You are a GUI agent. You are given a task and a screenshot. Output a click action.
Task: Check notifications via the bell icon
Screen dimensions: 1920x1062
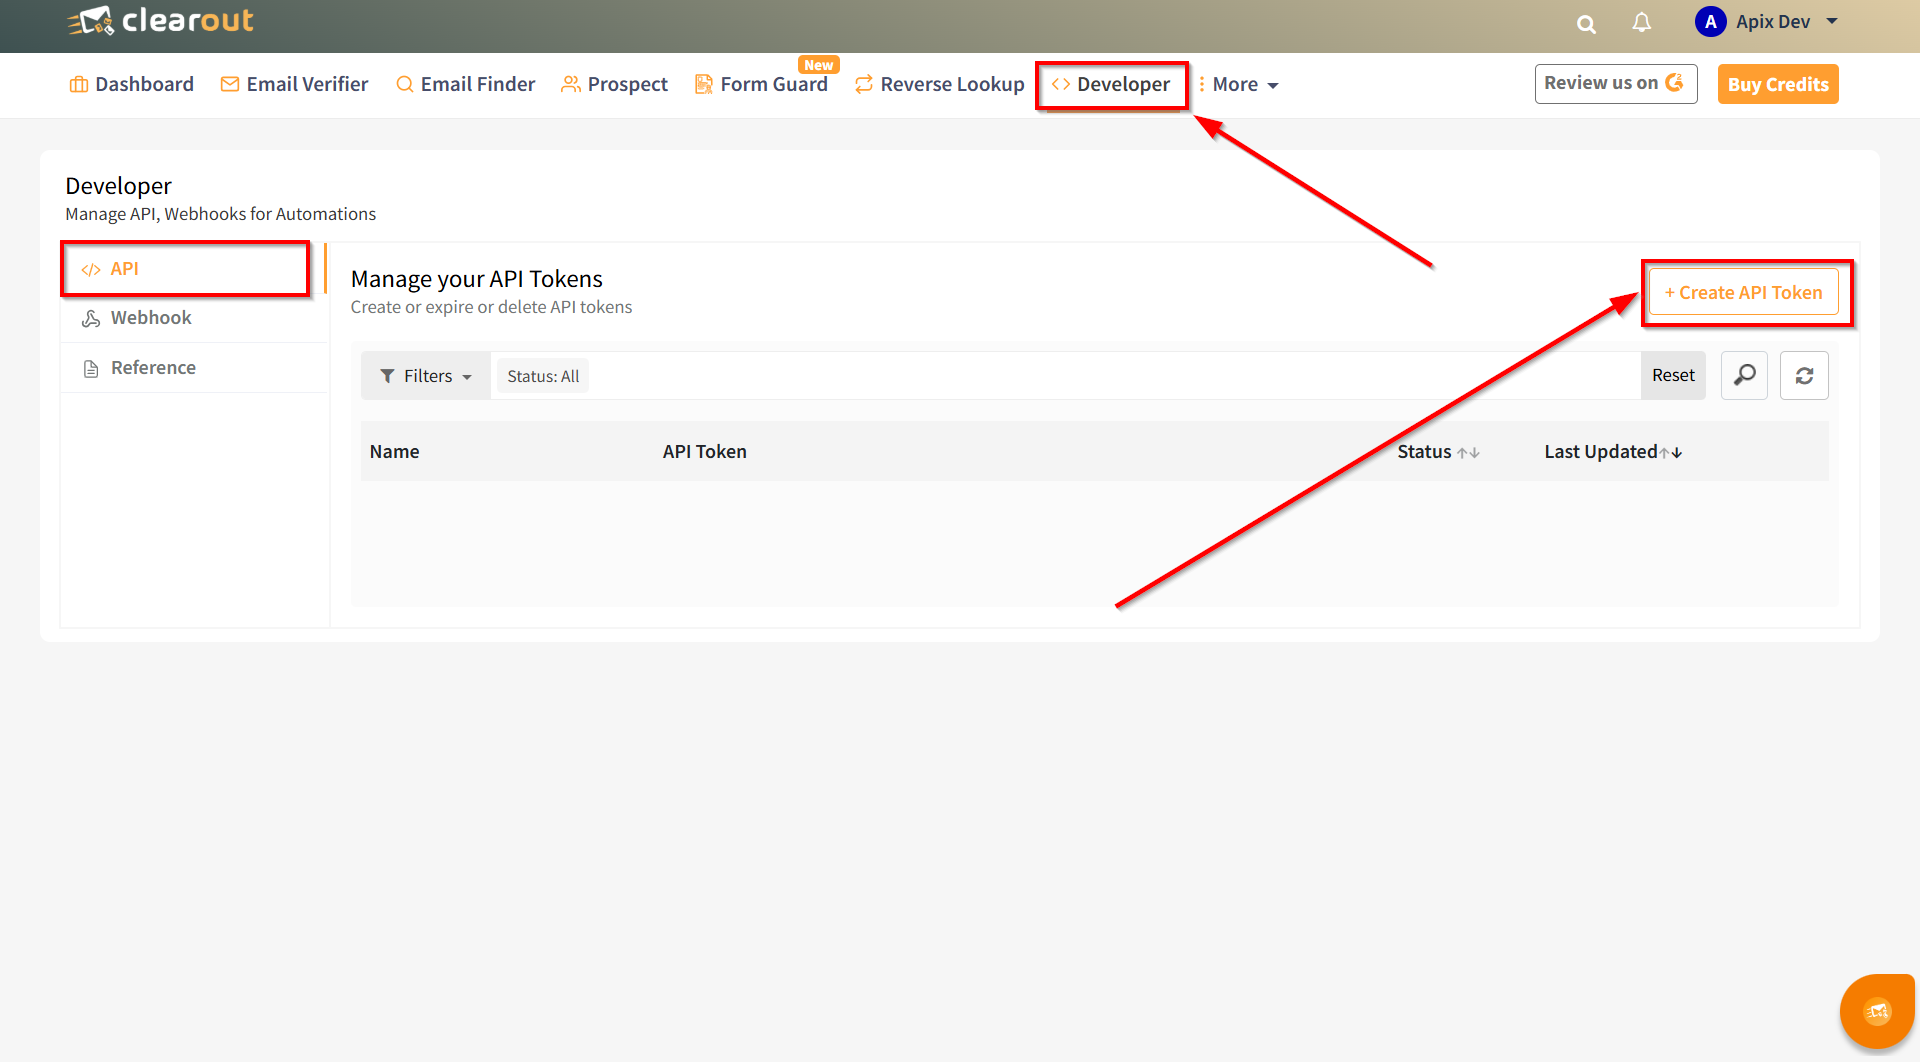click(x=1641, y=23)
